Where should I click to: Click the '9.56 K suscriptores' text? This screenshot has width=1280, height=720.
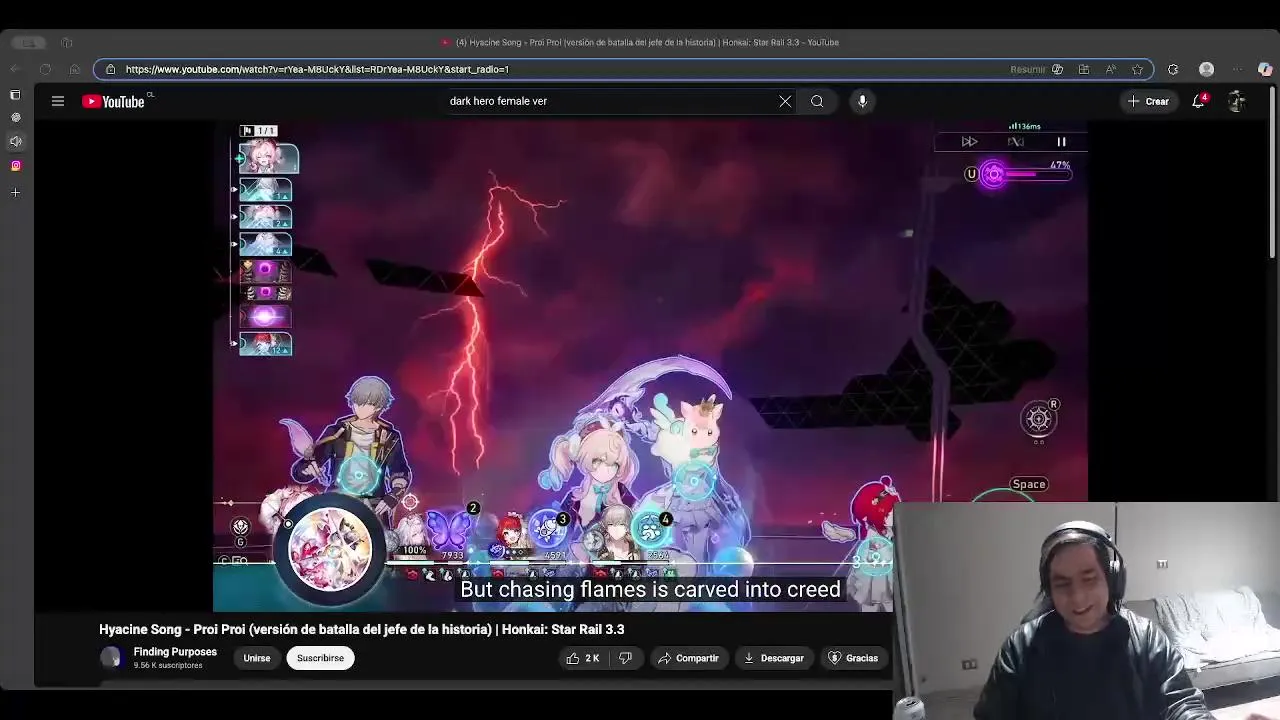tap(168, 665)
